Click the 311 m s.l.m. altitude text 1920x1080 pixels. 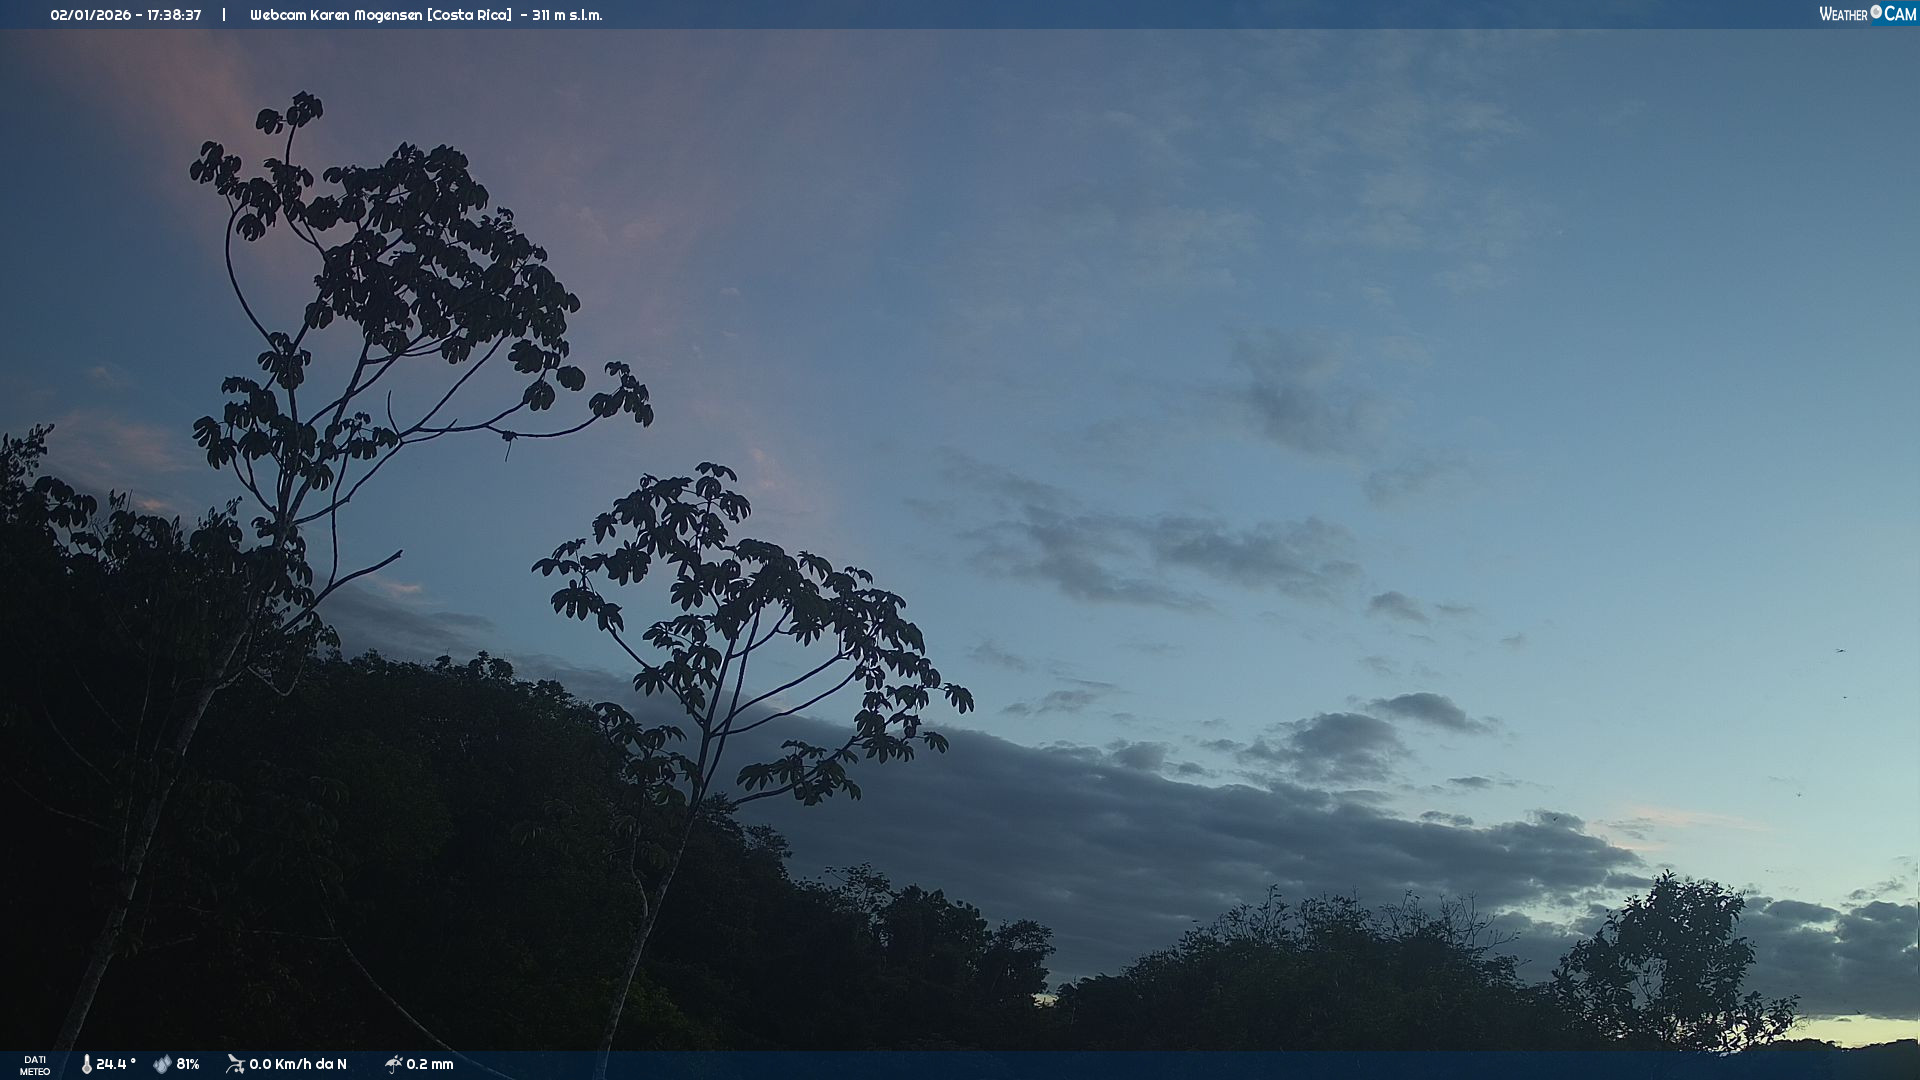pos(567,15)
